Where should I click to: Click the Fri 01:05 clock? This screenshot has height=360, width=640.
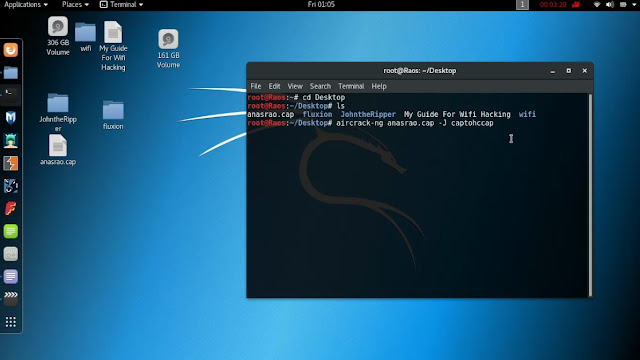coord(321,4)
